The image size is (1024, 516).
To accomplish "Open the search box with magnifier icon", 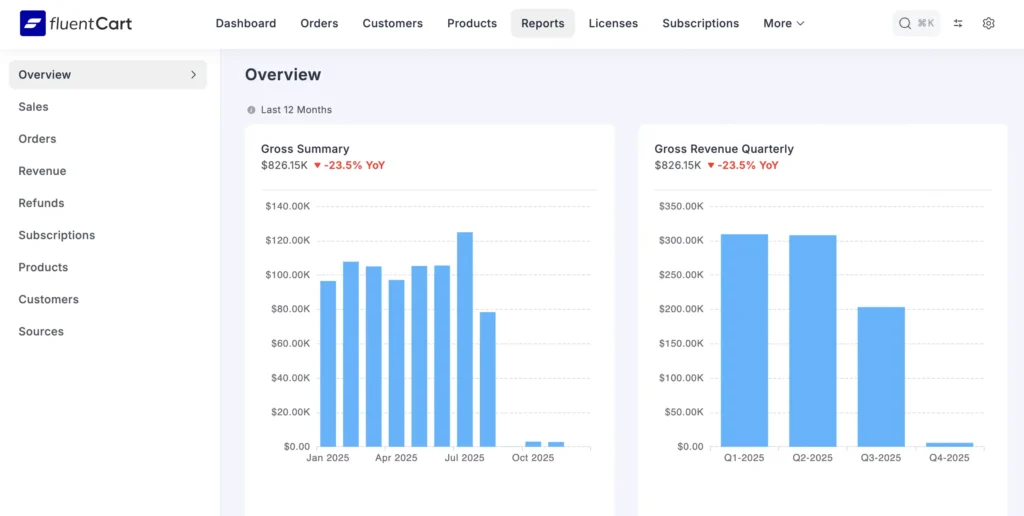I will [x=915, y=23].
